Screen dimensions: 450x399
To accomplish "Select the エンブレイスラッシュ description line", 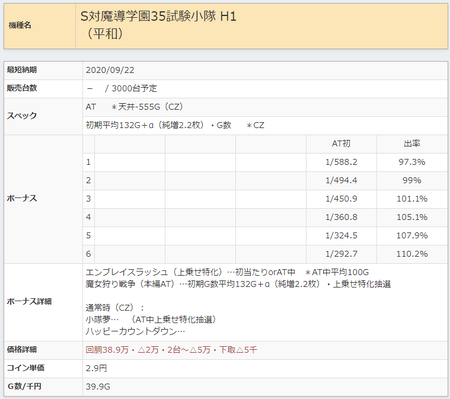I will click(x=227, y=272).
